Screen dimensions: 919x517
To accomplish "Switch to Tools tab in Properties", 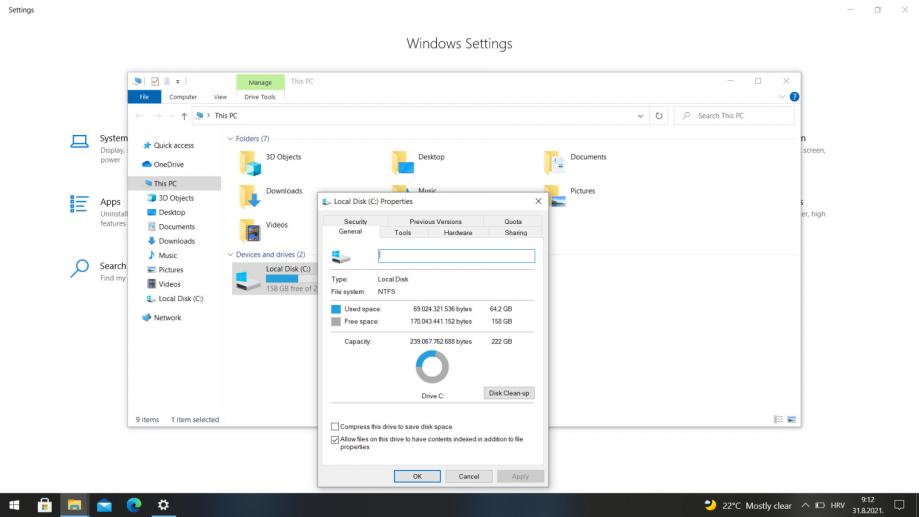I will coord(403,233).
